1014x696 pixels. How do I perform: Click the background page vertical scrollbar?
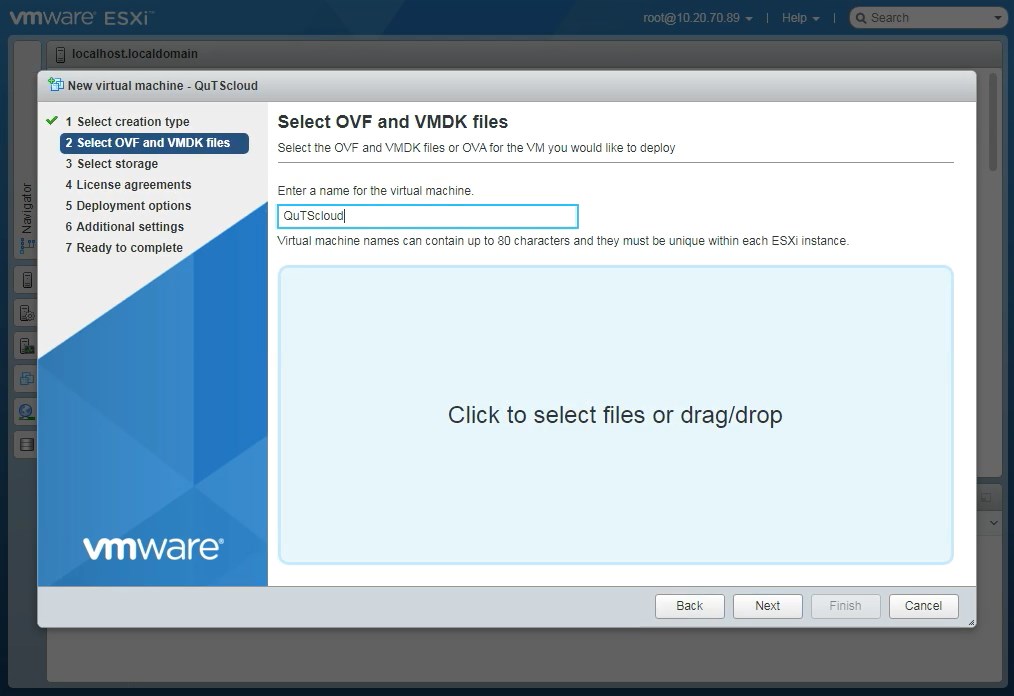click(993, 122)
